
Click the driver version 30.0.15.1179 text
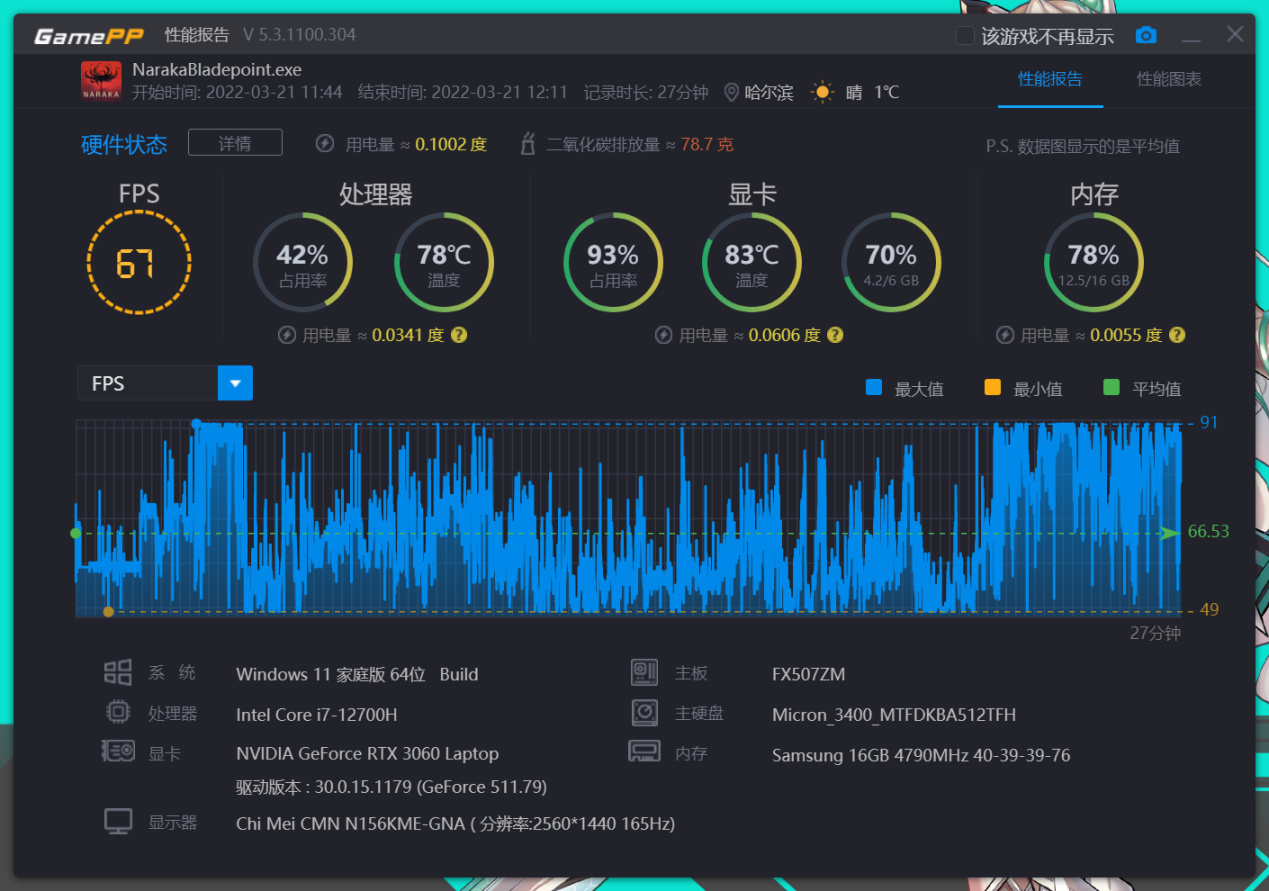pos(391,787)
